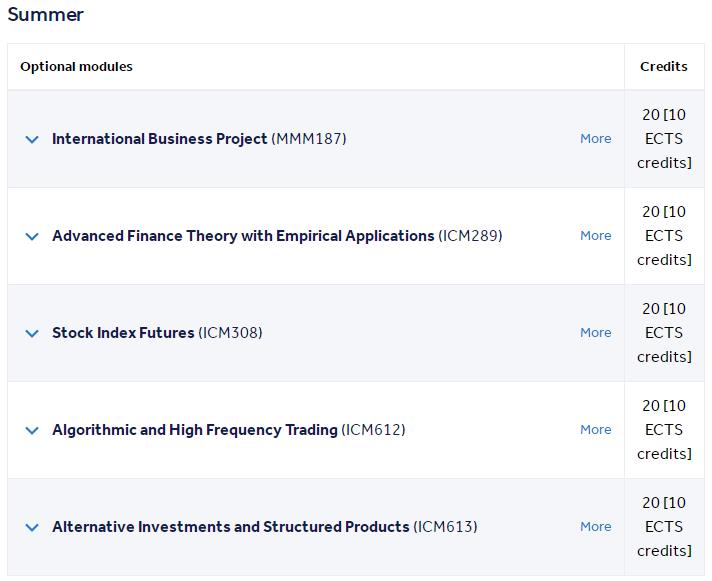
Task: Select the Stock Index Futures module title
Action: pyautogui.click(x=123, y=333)
